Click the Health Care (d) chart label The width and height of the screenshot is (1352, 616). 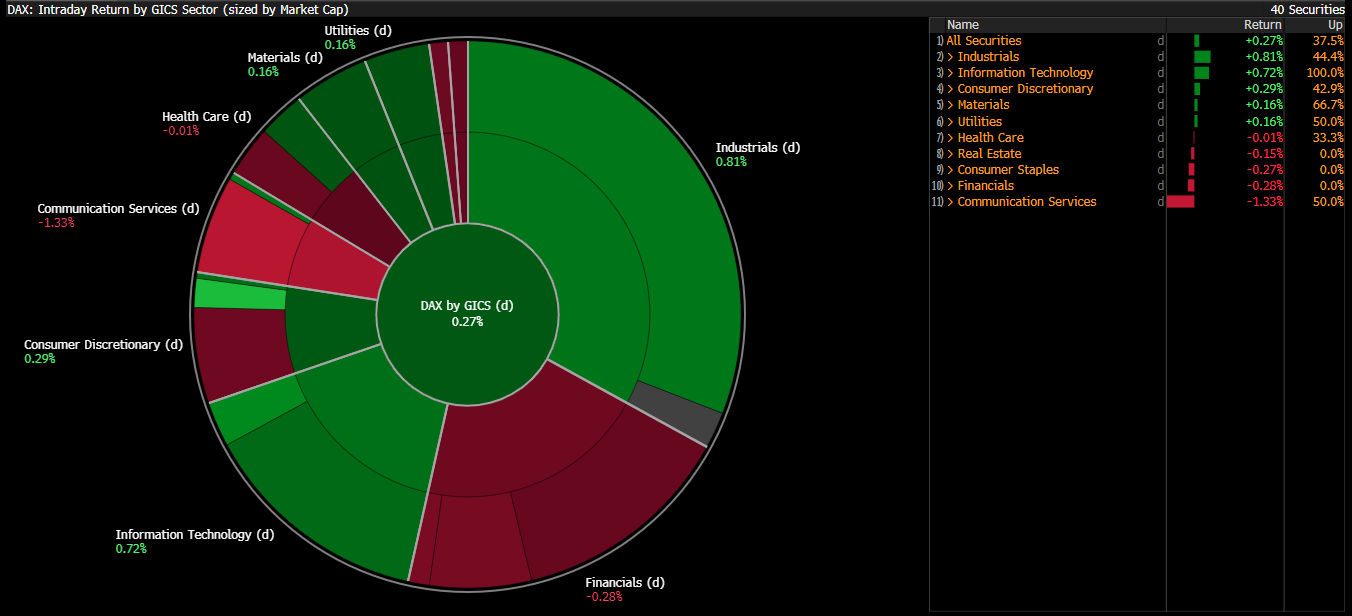pos(206,117)
